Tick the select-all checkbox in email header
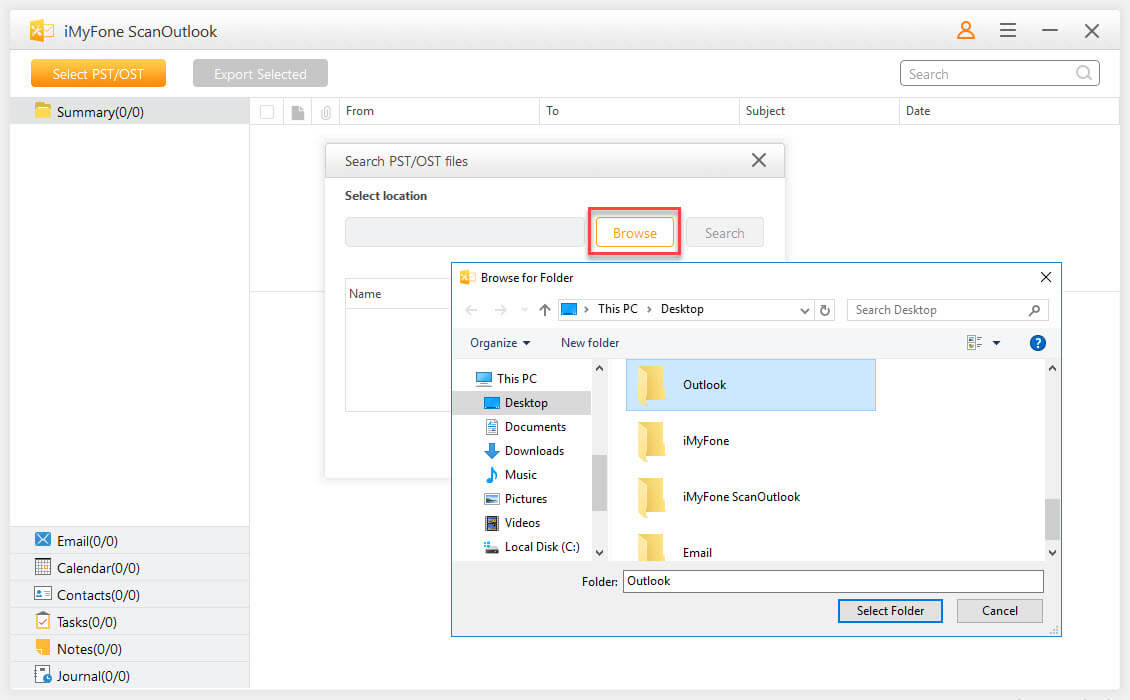 [267, 112]
